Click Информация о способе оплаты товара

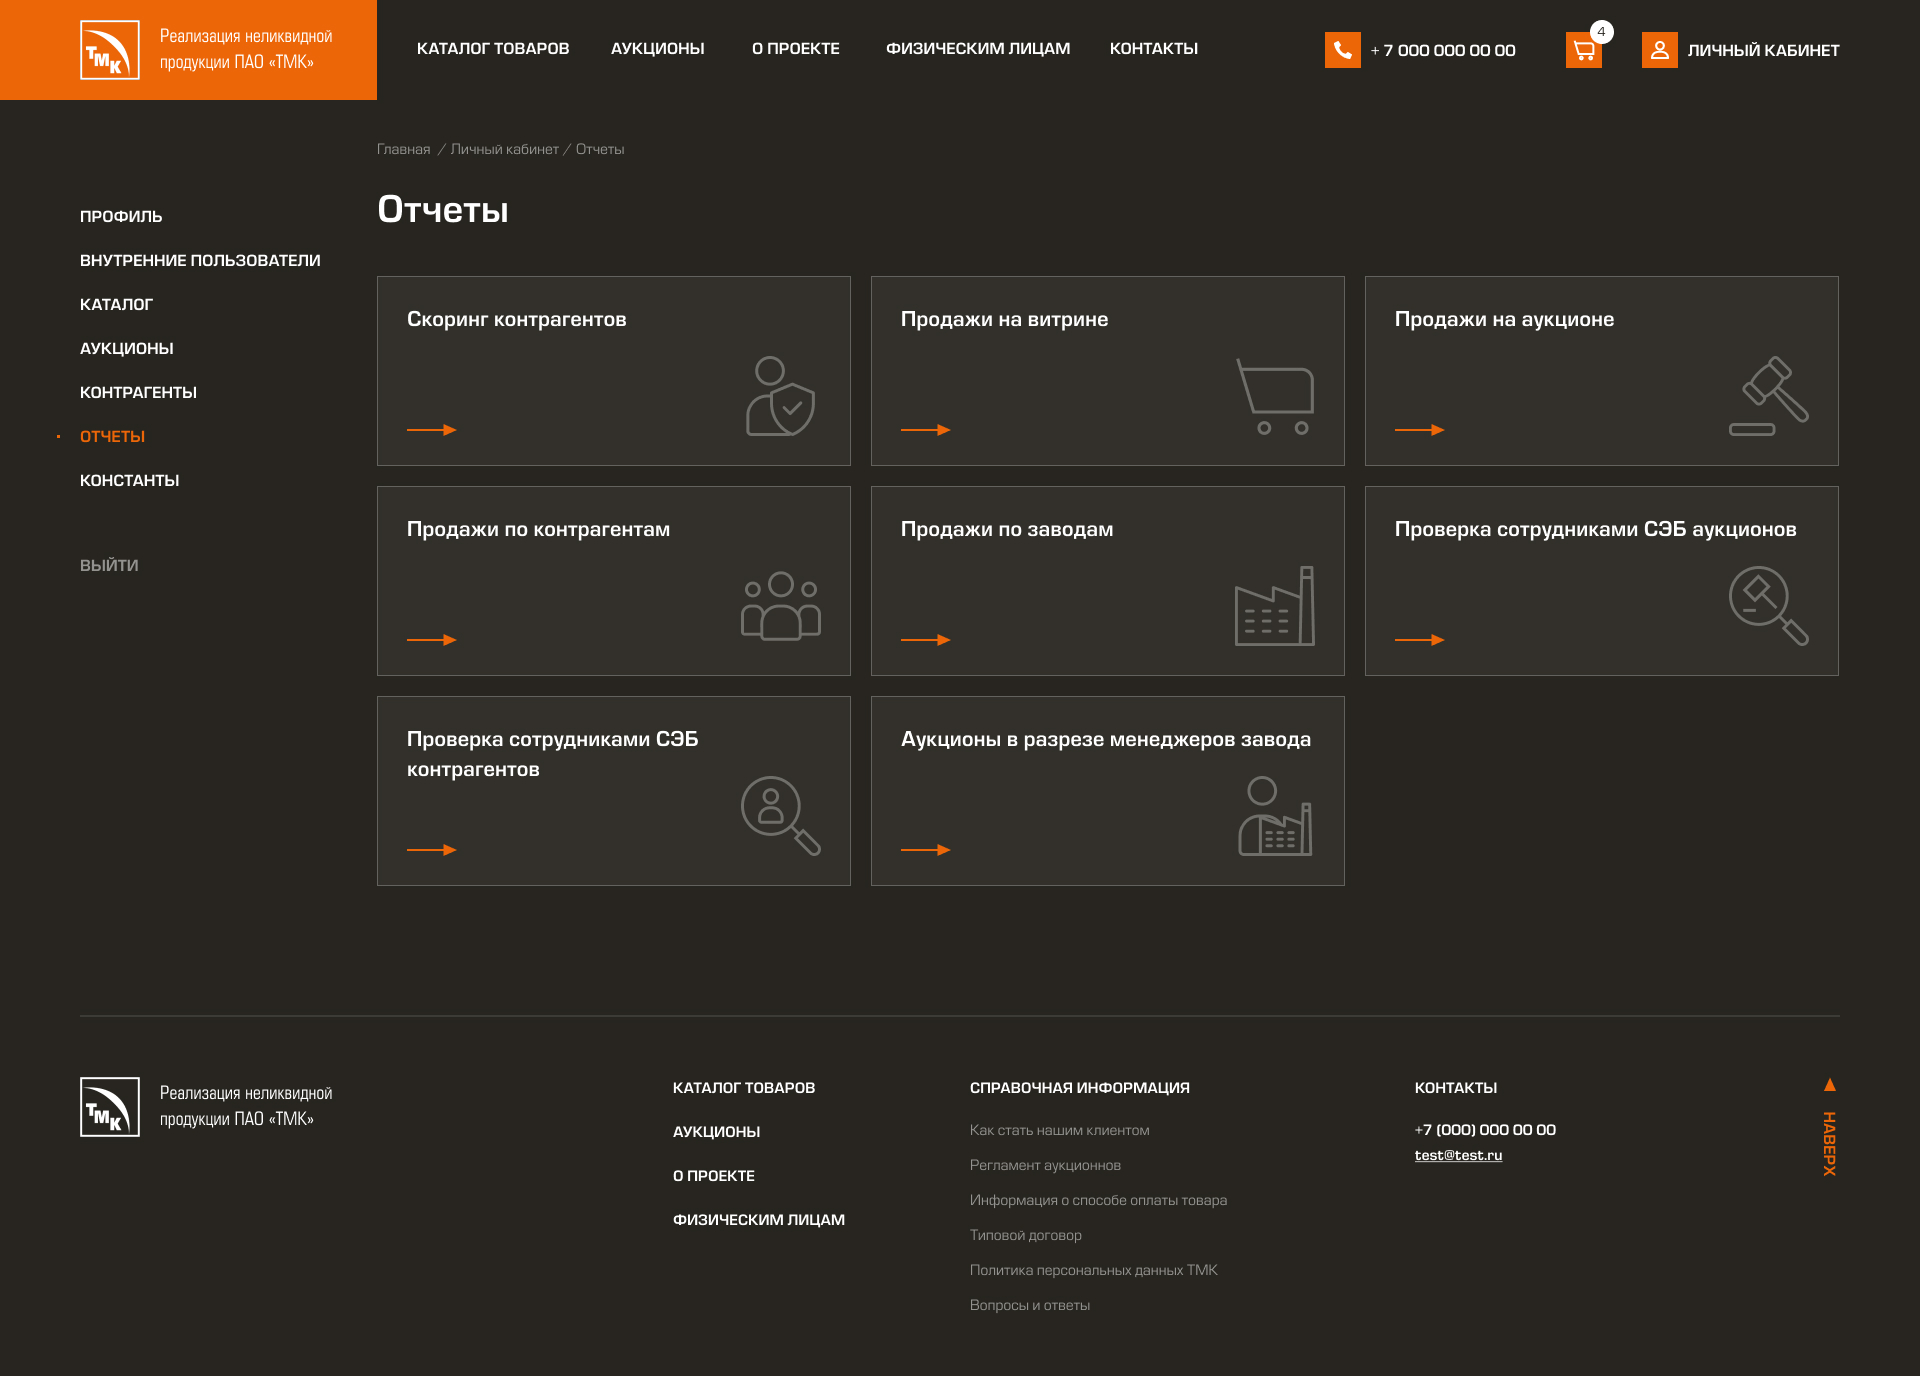[x=1099, y=1200]
